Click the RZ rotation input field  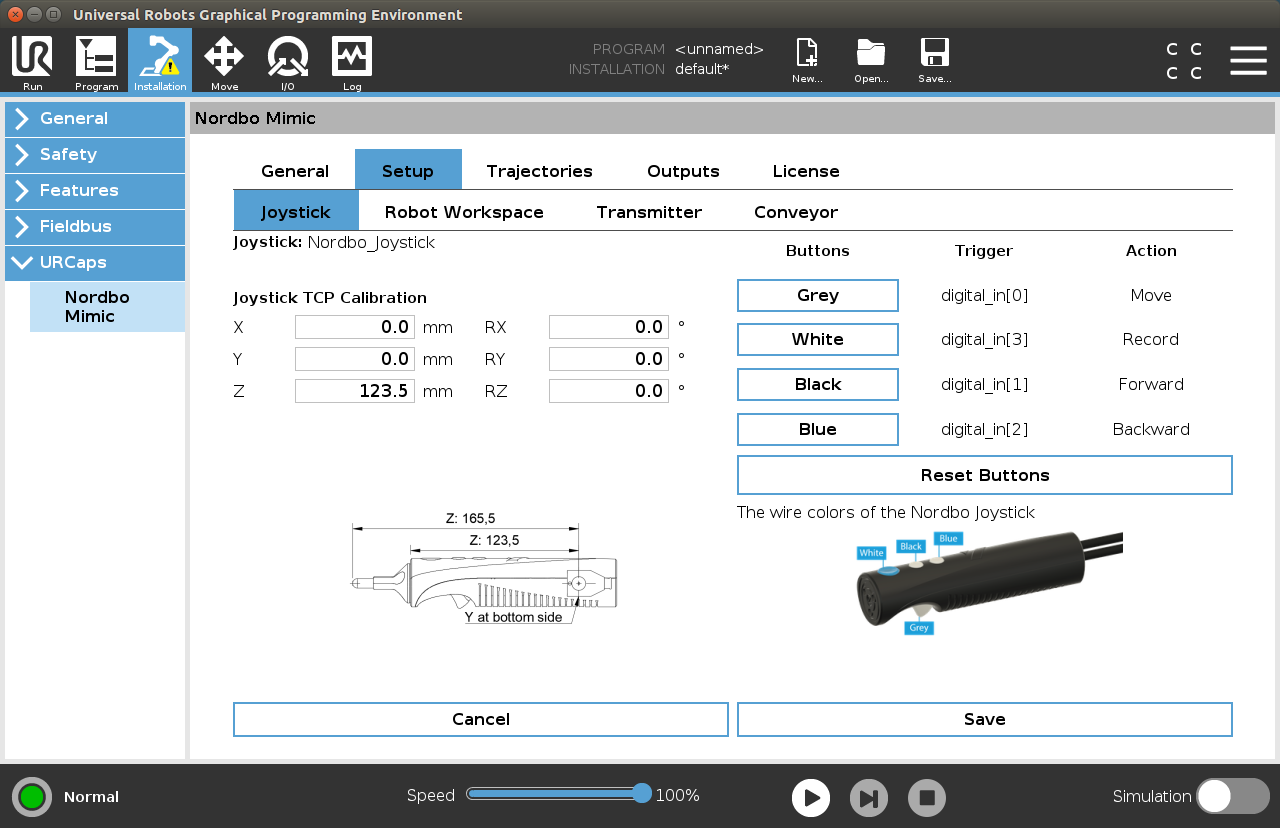609,391
